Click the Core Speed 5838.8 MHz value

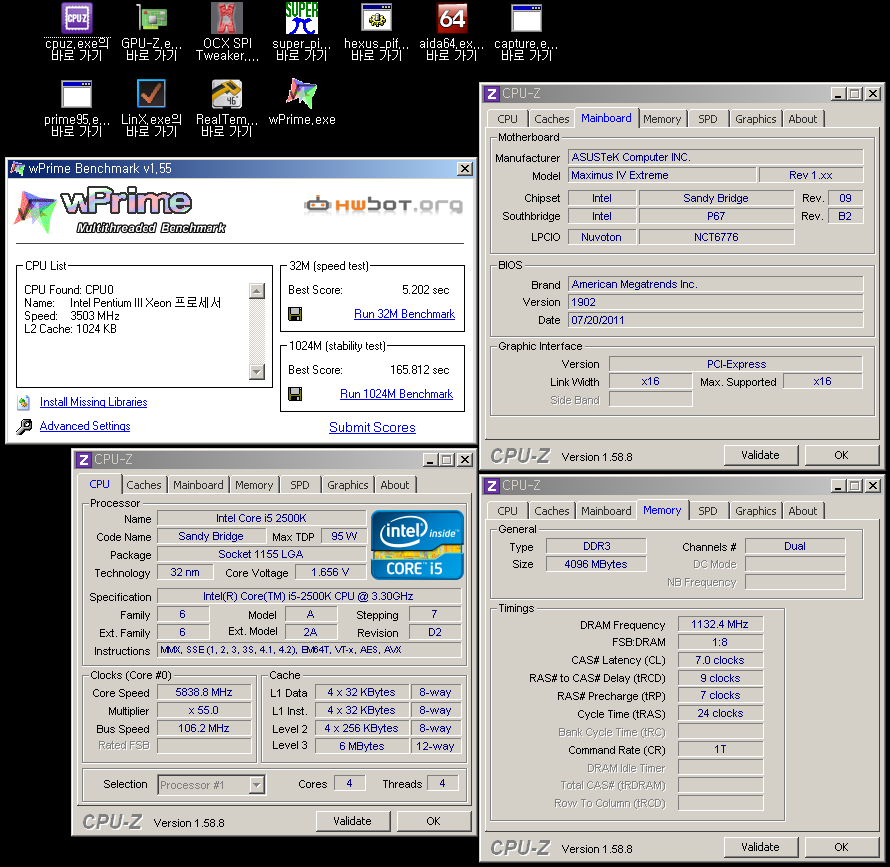(204, 693)
